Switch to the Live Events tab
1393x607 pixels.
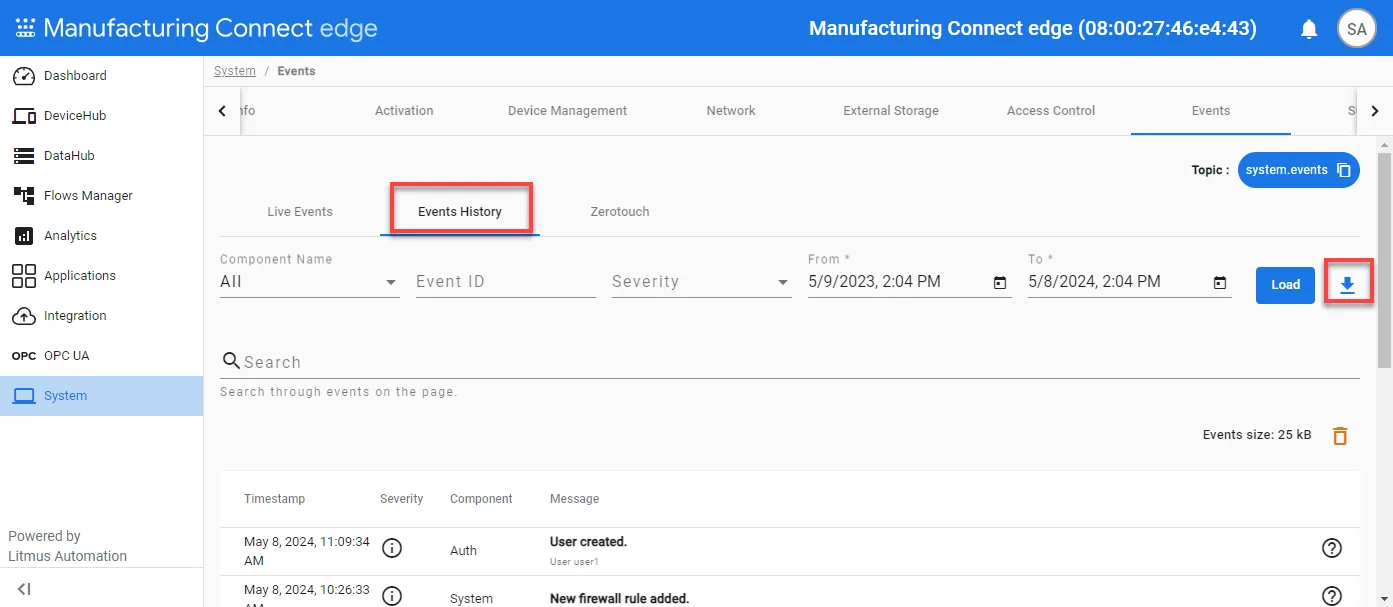click(x=300, y=212)
